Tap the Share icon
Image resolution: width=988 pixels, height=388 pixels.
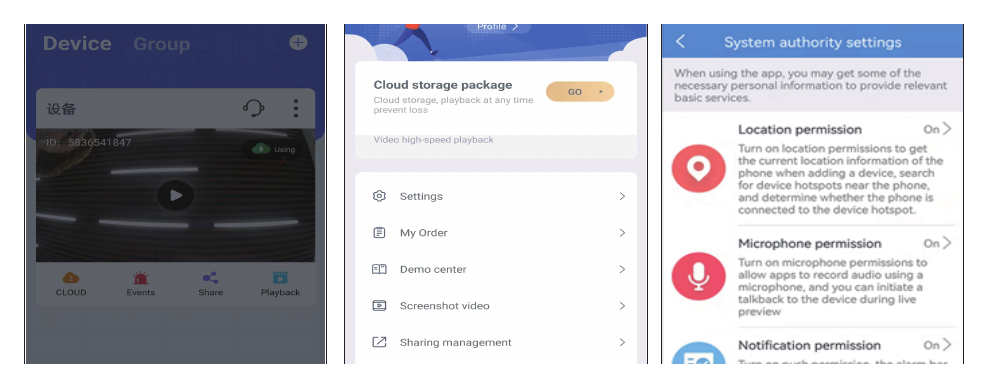(210, 278)
